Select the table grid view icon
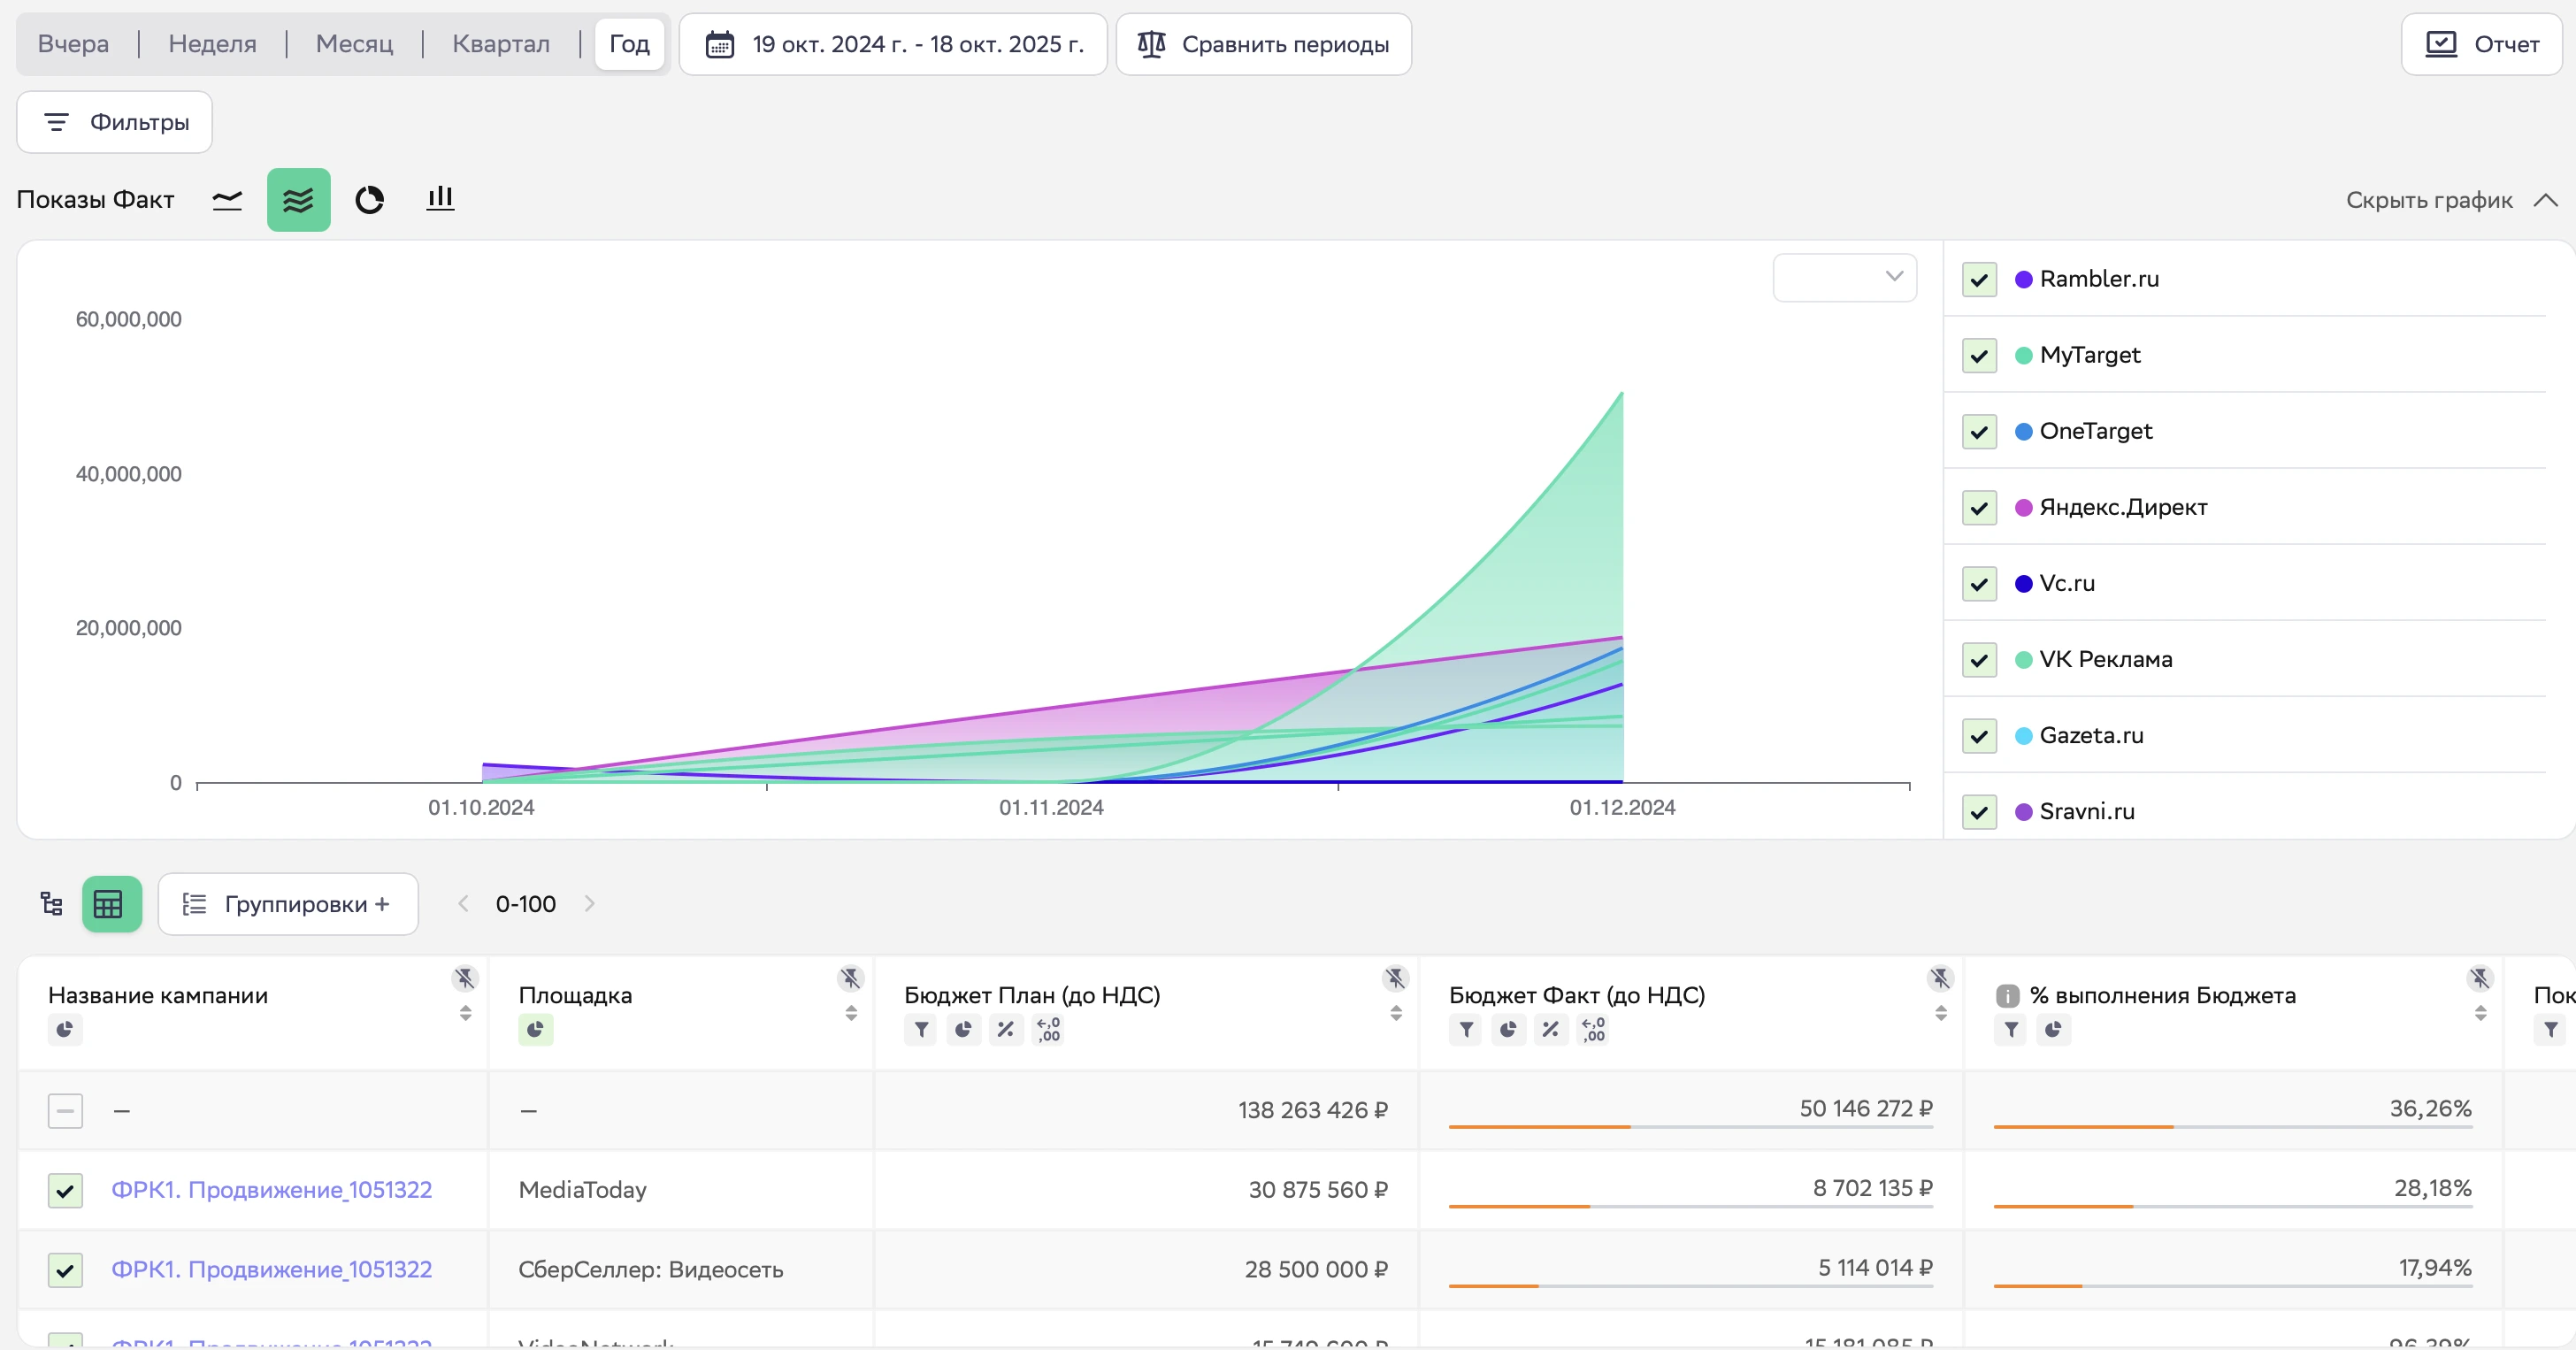The height and width of the screenshot is (1350, 2576). click(109, 904)
